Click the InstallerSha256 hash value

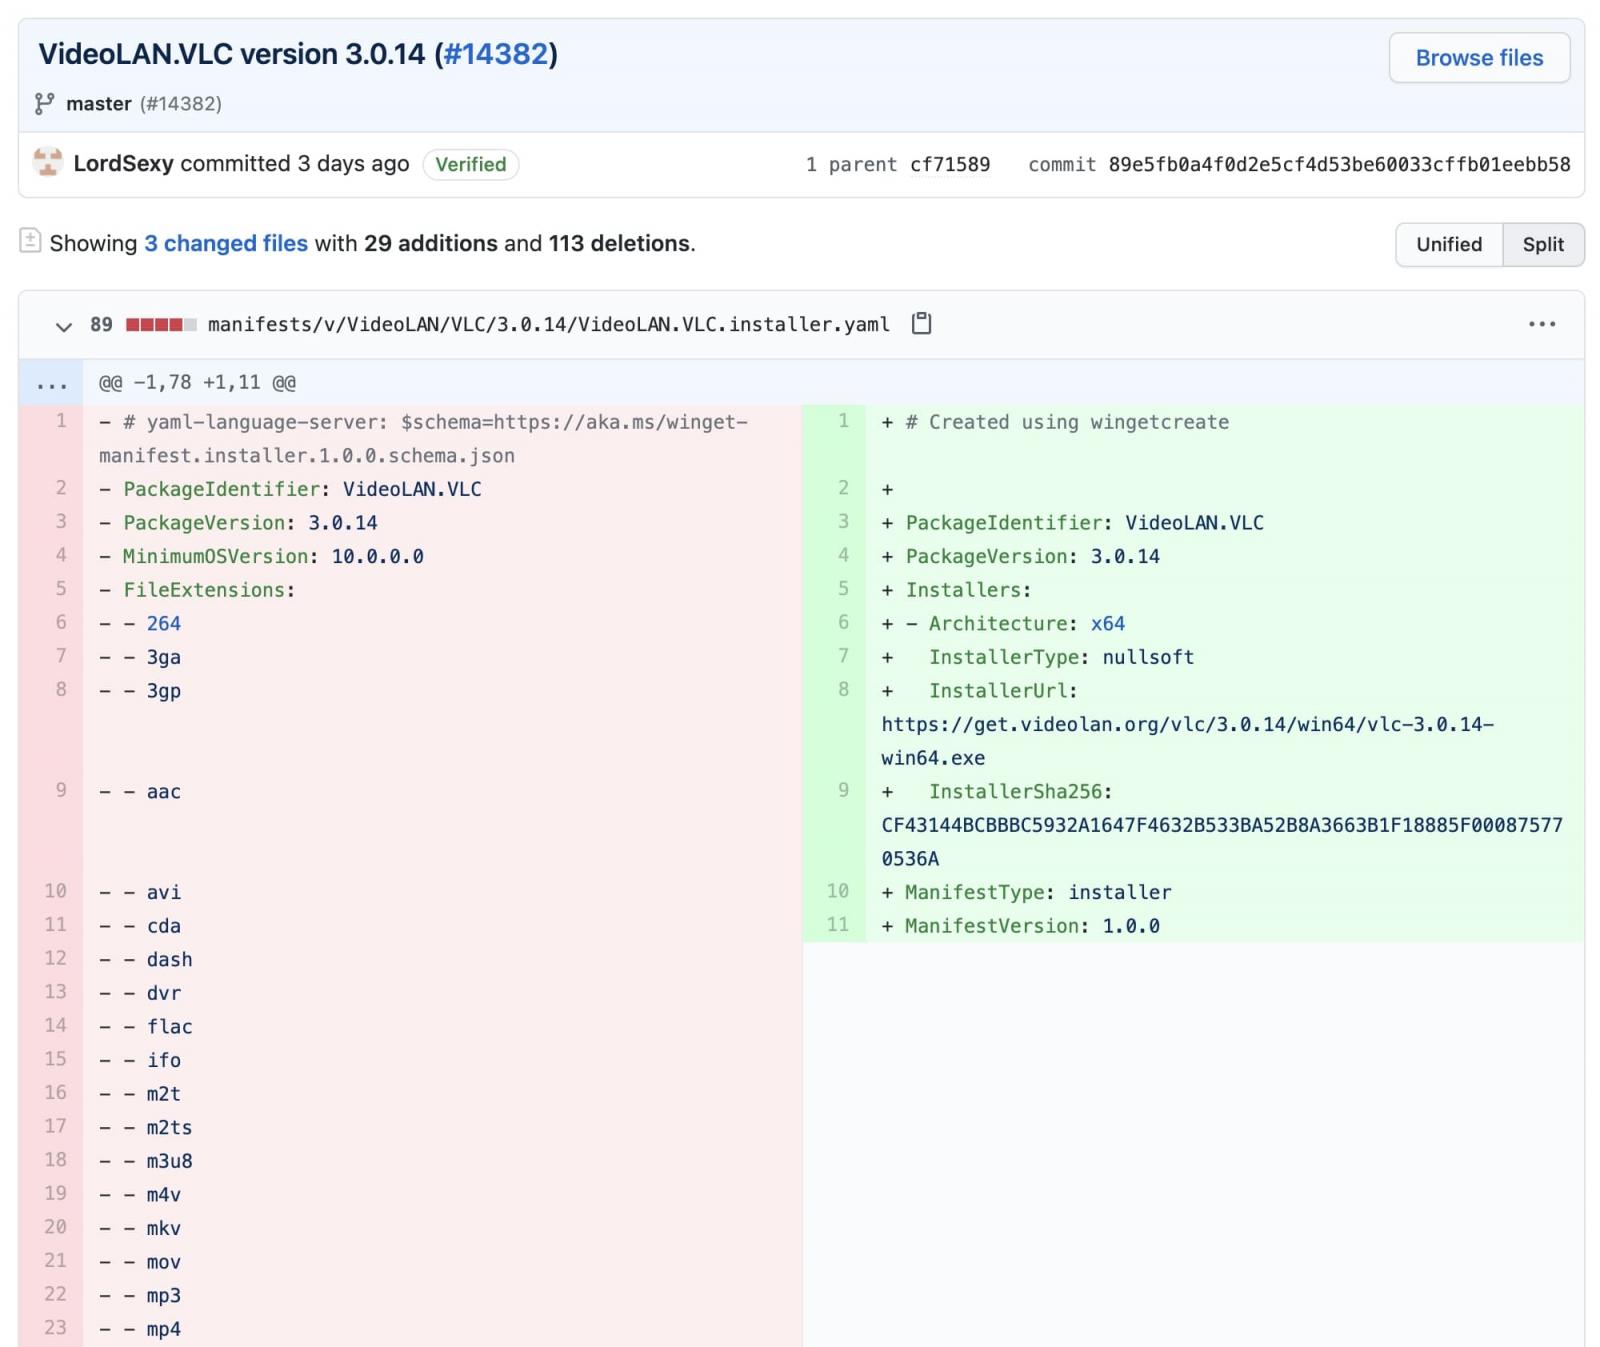tap(1221, 842)
